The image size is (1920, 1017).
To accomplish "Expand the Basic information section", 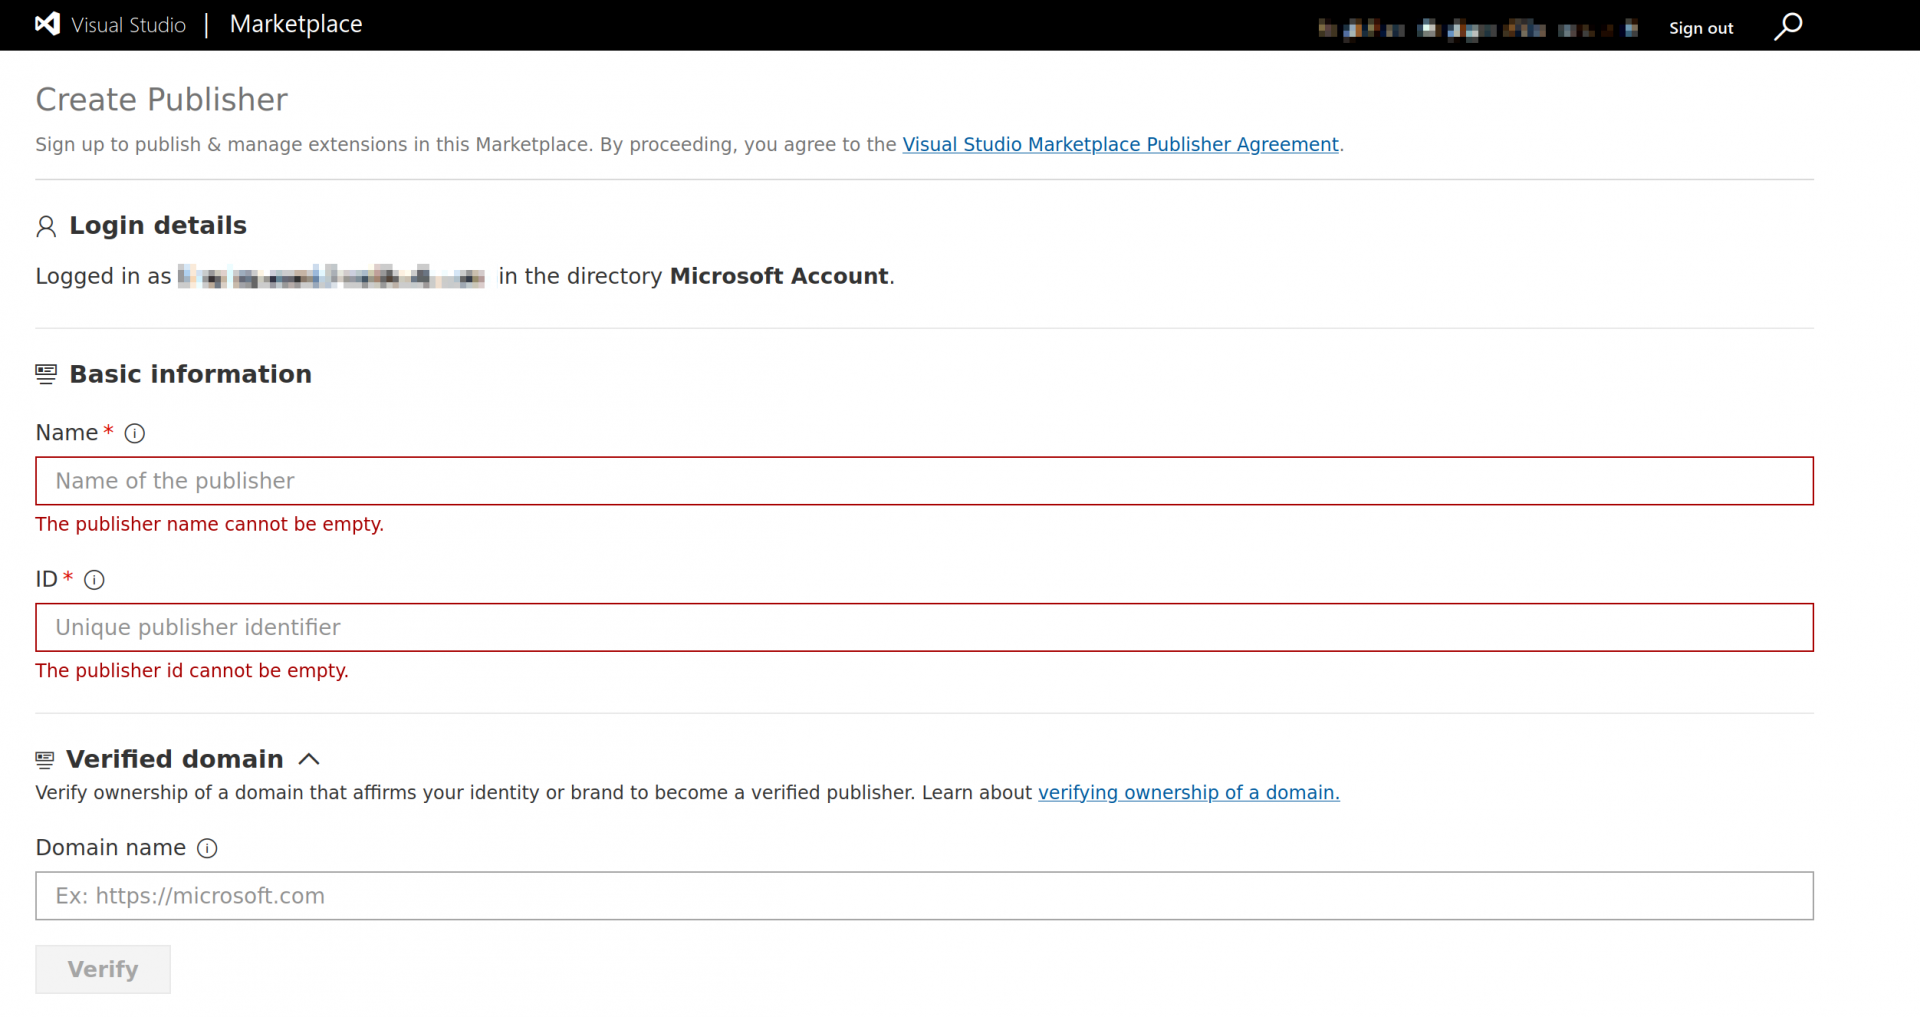I will 190,374.
